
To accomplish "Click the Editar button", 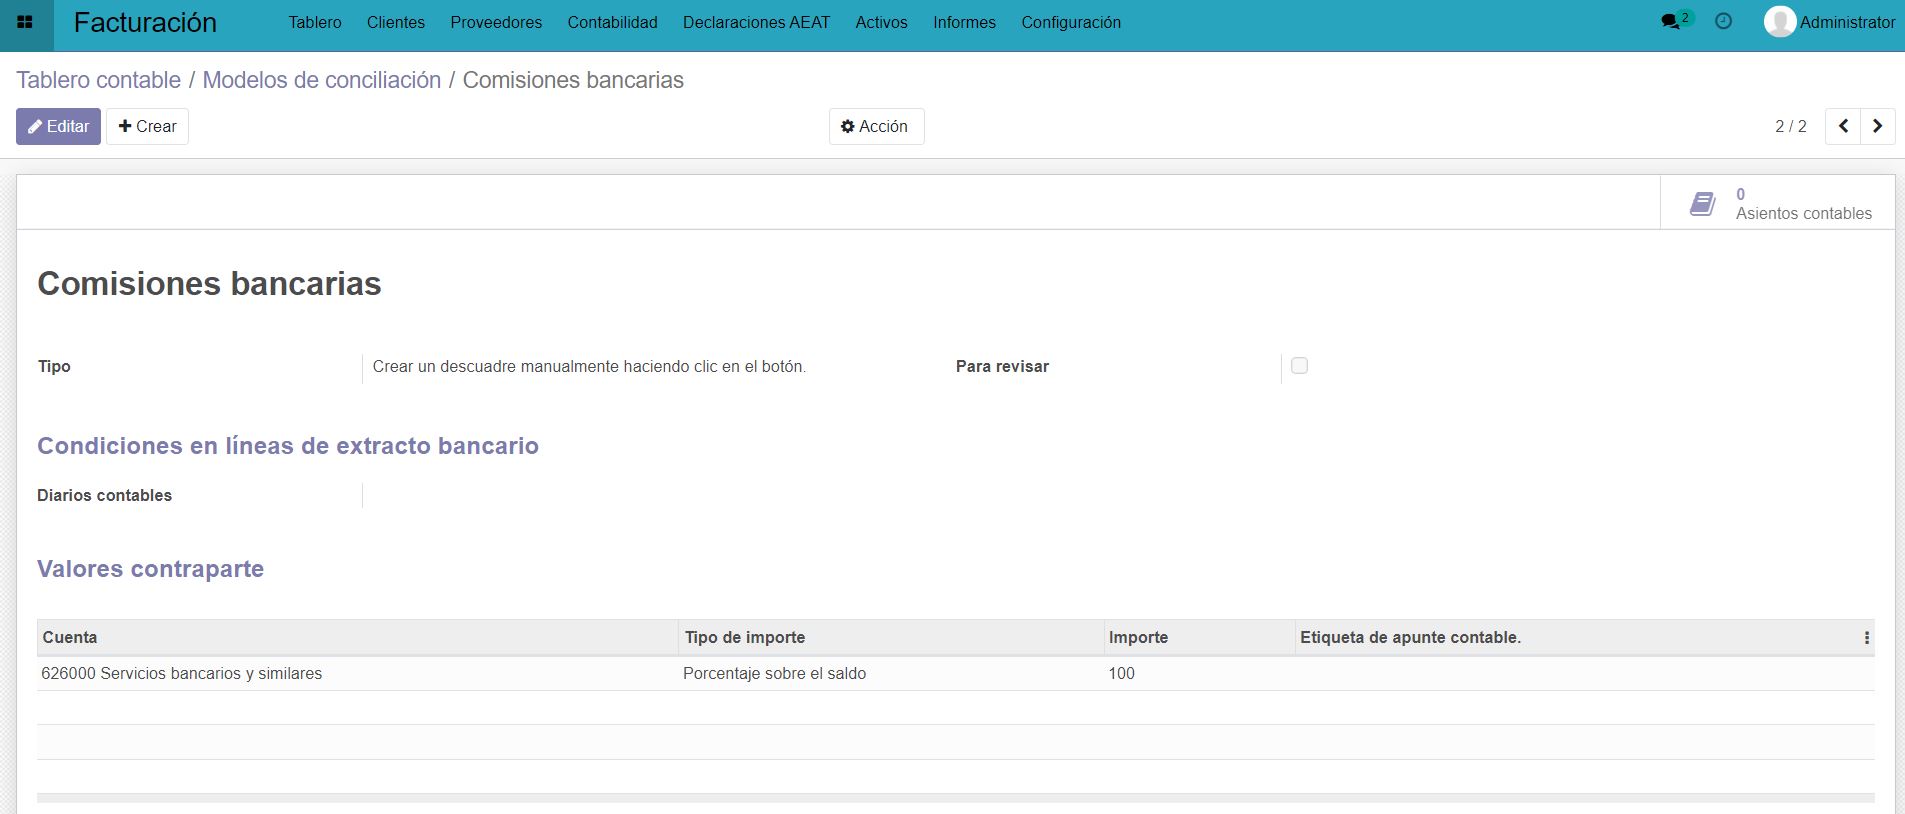I will point(58,126).
